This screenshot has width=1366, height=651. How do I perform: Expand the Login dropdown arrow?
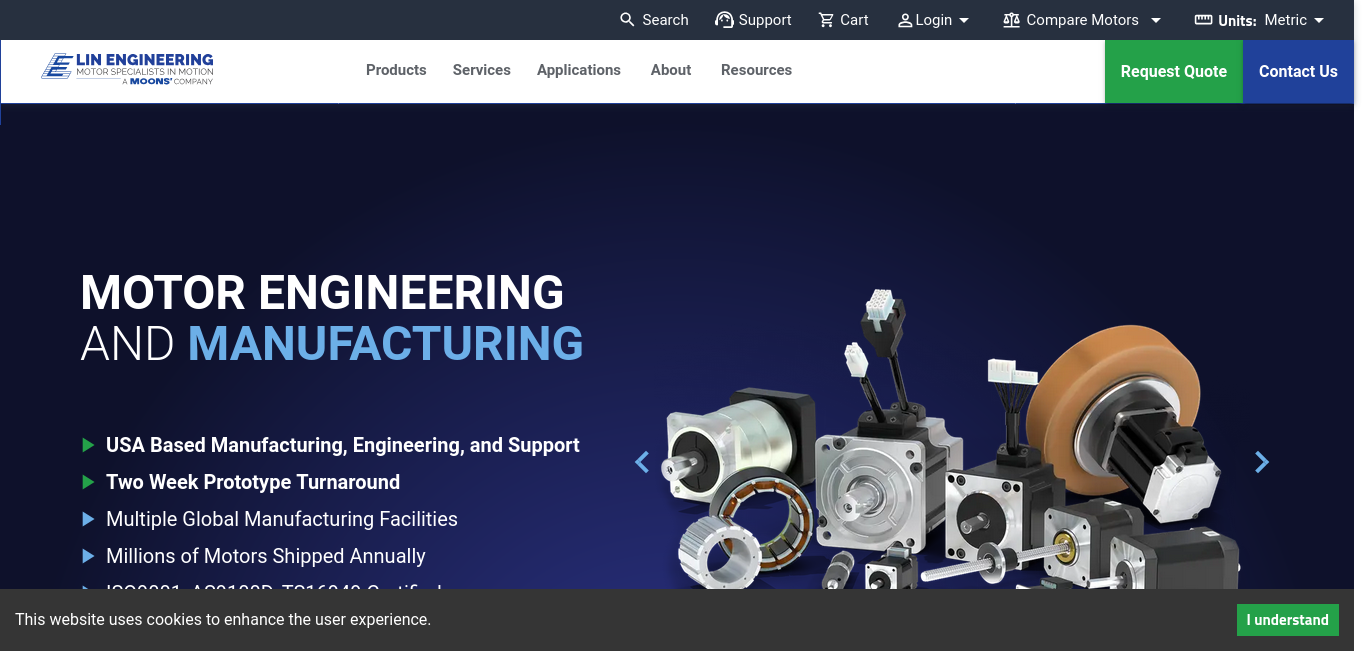click(964, 20)
